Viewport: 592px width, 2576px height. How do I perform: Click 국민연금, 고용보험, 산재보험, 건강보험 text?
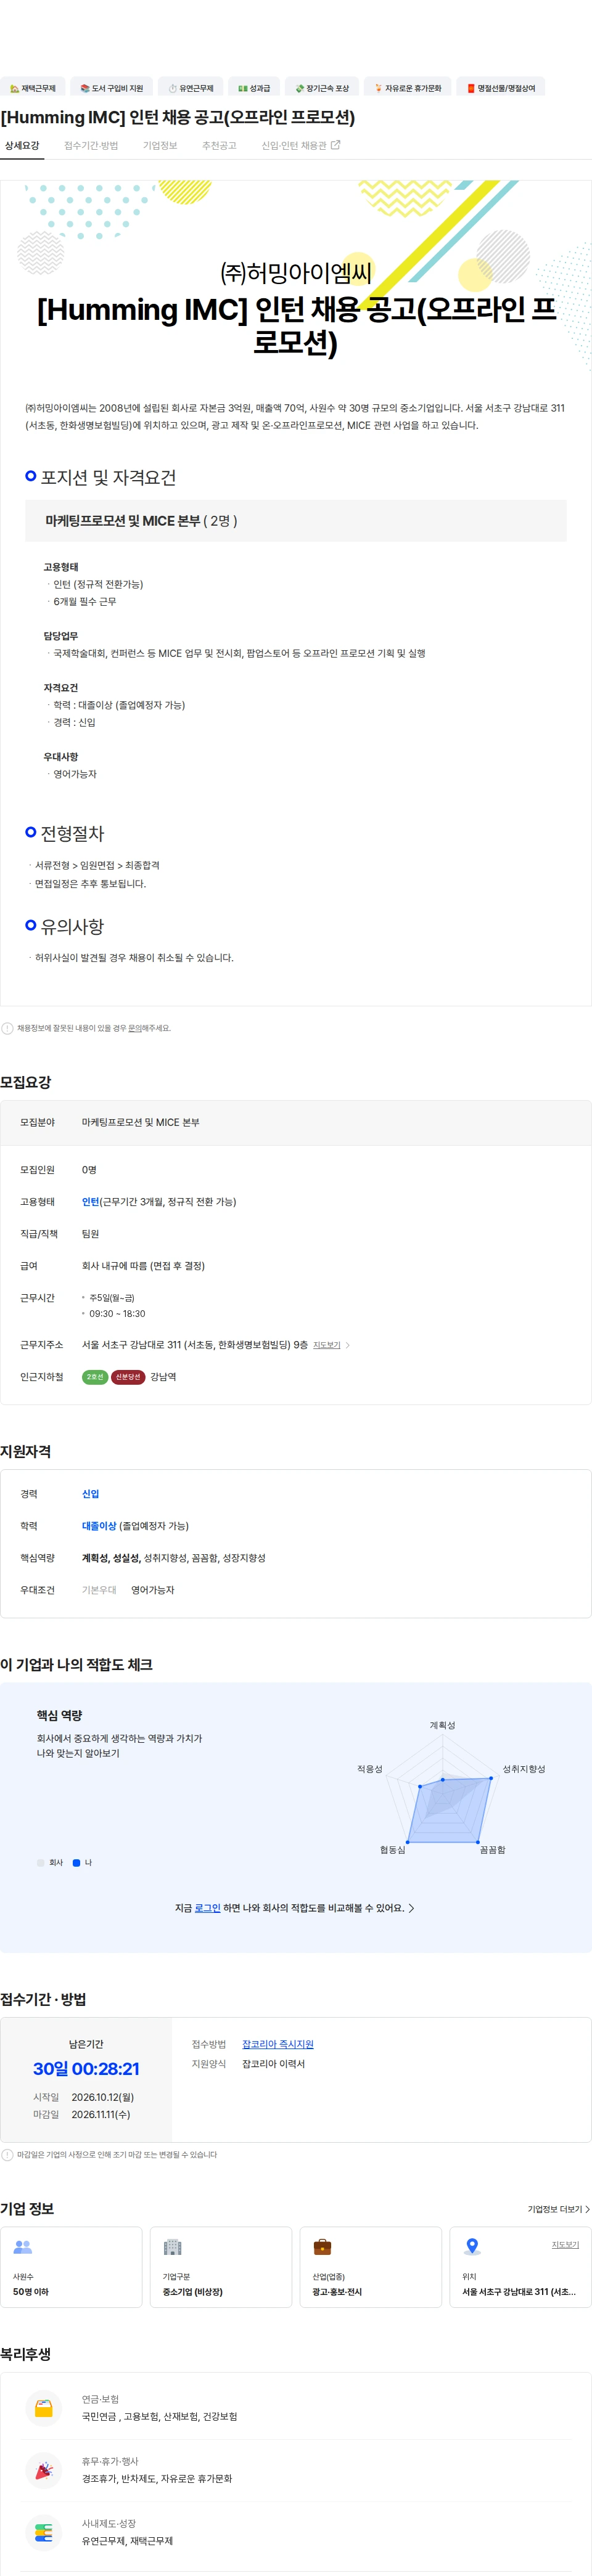click(160, 2416)
